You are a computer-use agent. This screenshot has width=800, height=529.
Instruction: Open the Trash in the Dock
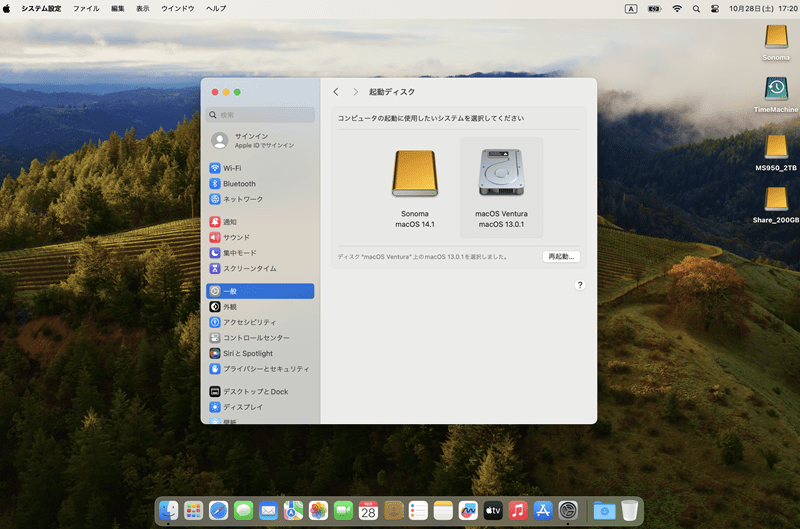(630, 510)
